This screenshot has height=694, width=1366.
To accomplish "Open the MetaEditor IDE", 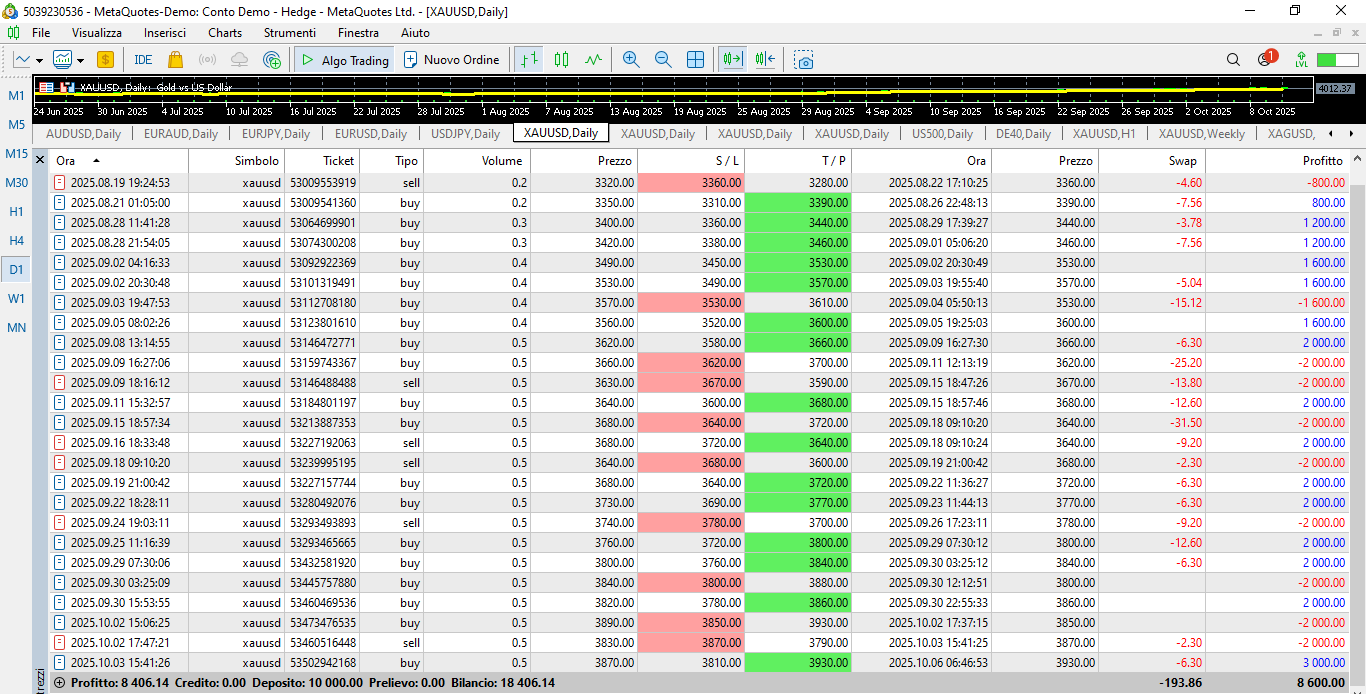I will click(x=143, y=60).
